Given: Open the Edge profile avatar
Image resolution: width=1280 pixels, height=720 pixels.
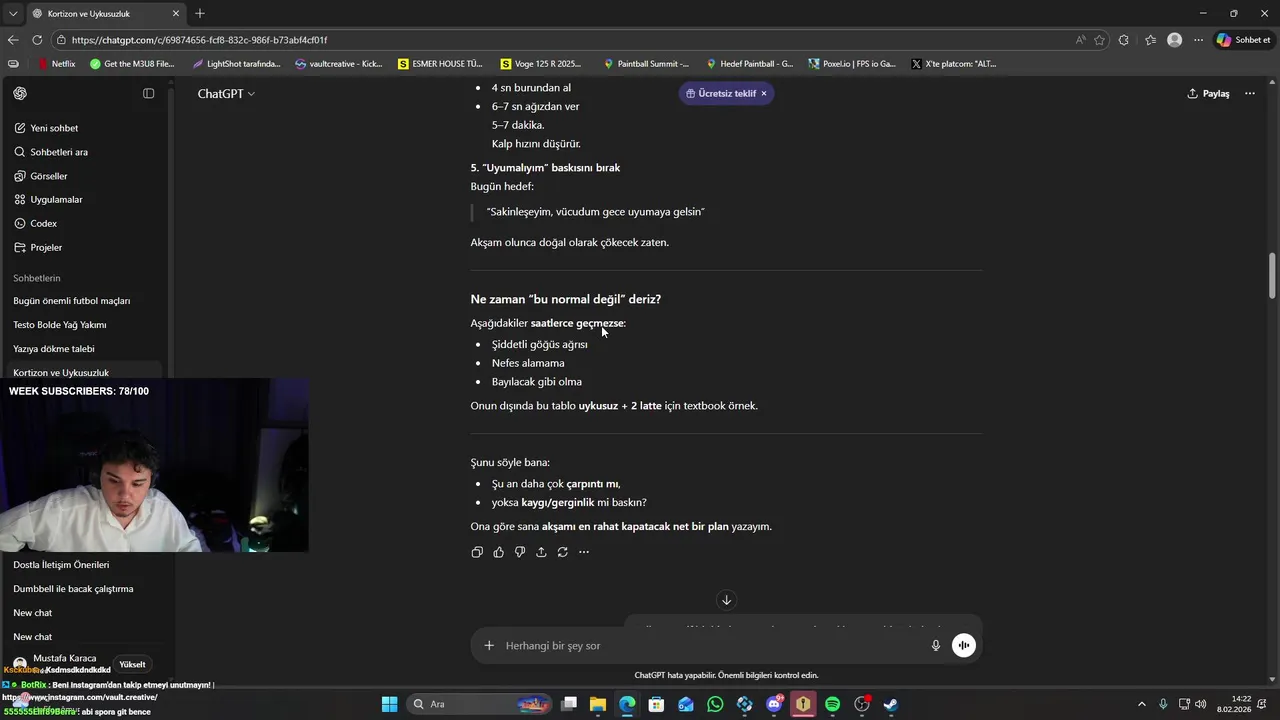Looking at the screenshot, I should [x=1174, y=40].
